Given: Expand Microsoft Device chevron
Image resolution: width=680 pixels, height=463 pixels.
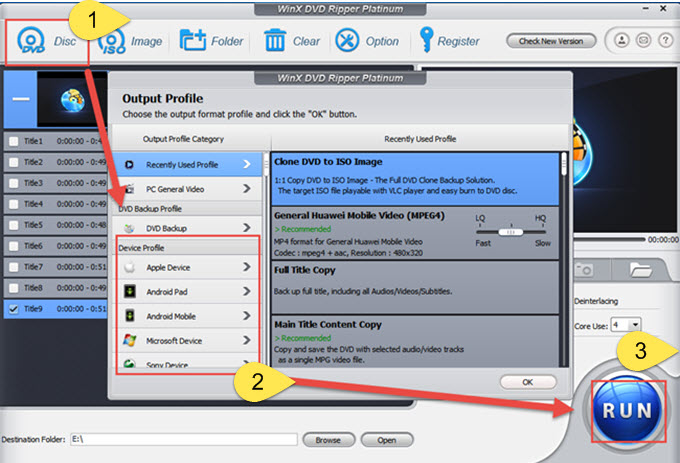Looking at the screenshot, I should (247, 340).
